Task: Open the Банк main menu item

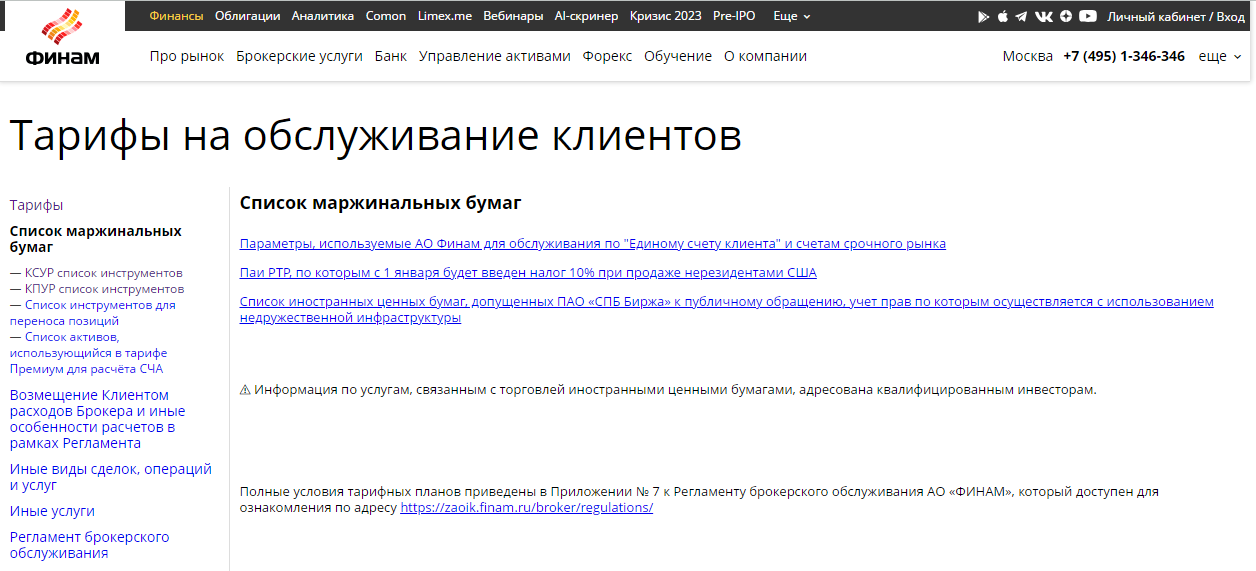Action: coord(391,56)
